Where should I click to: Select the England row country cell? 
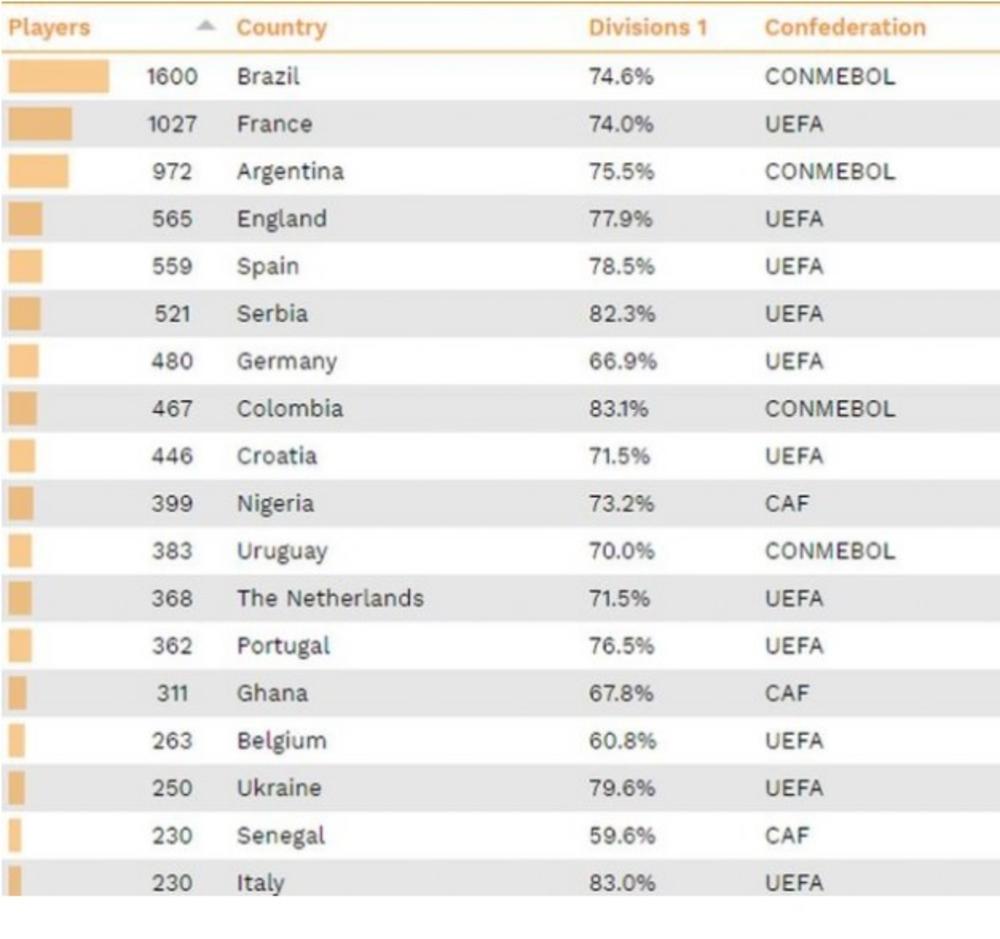point(281,219)
